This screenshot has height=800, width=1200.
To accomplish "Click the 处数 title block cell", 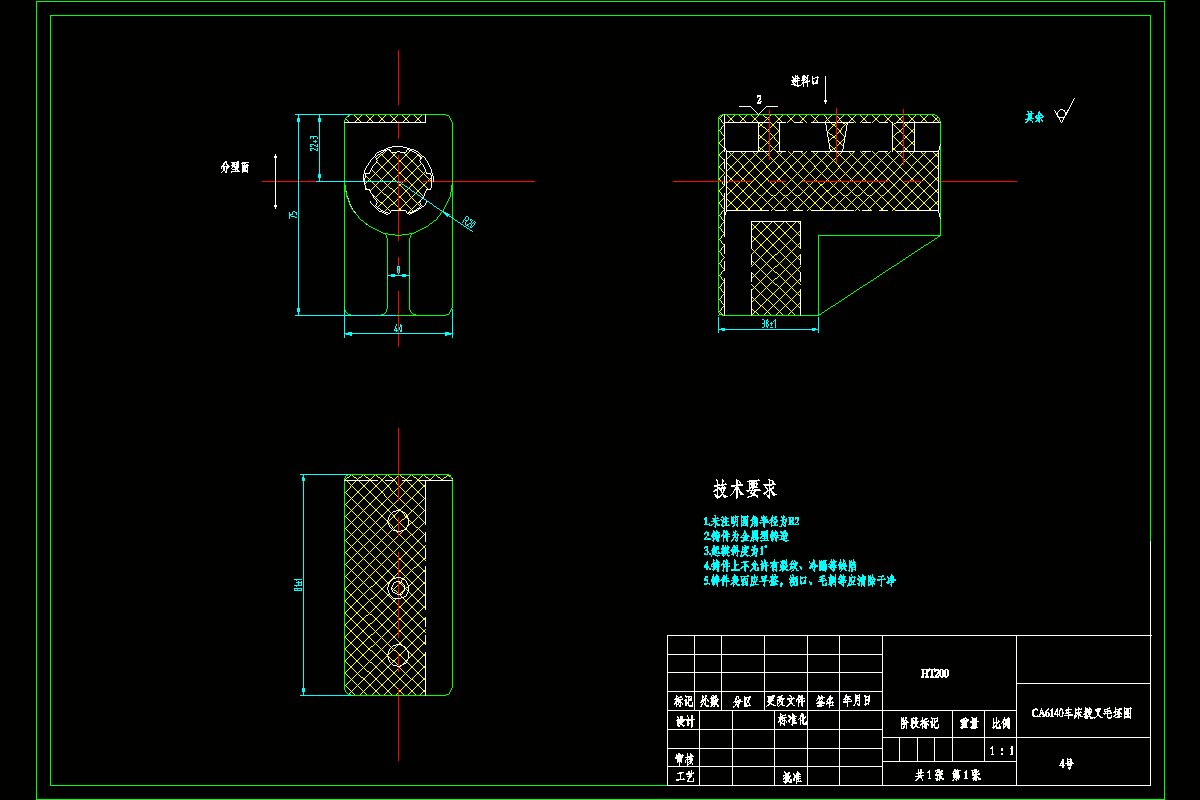I will (x=708, y=701).
